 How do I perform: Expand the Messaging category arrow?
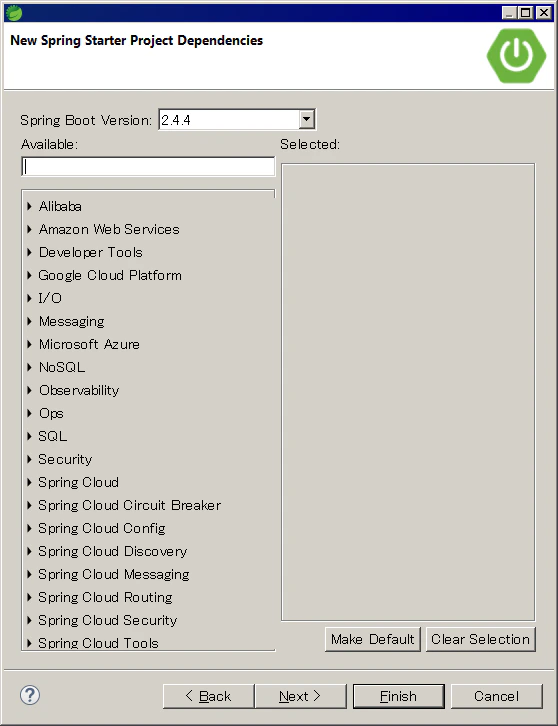point(29,321)
